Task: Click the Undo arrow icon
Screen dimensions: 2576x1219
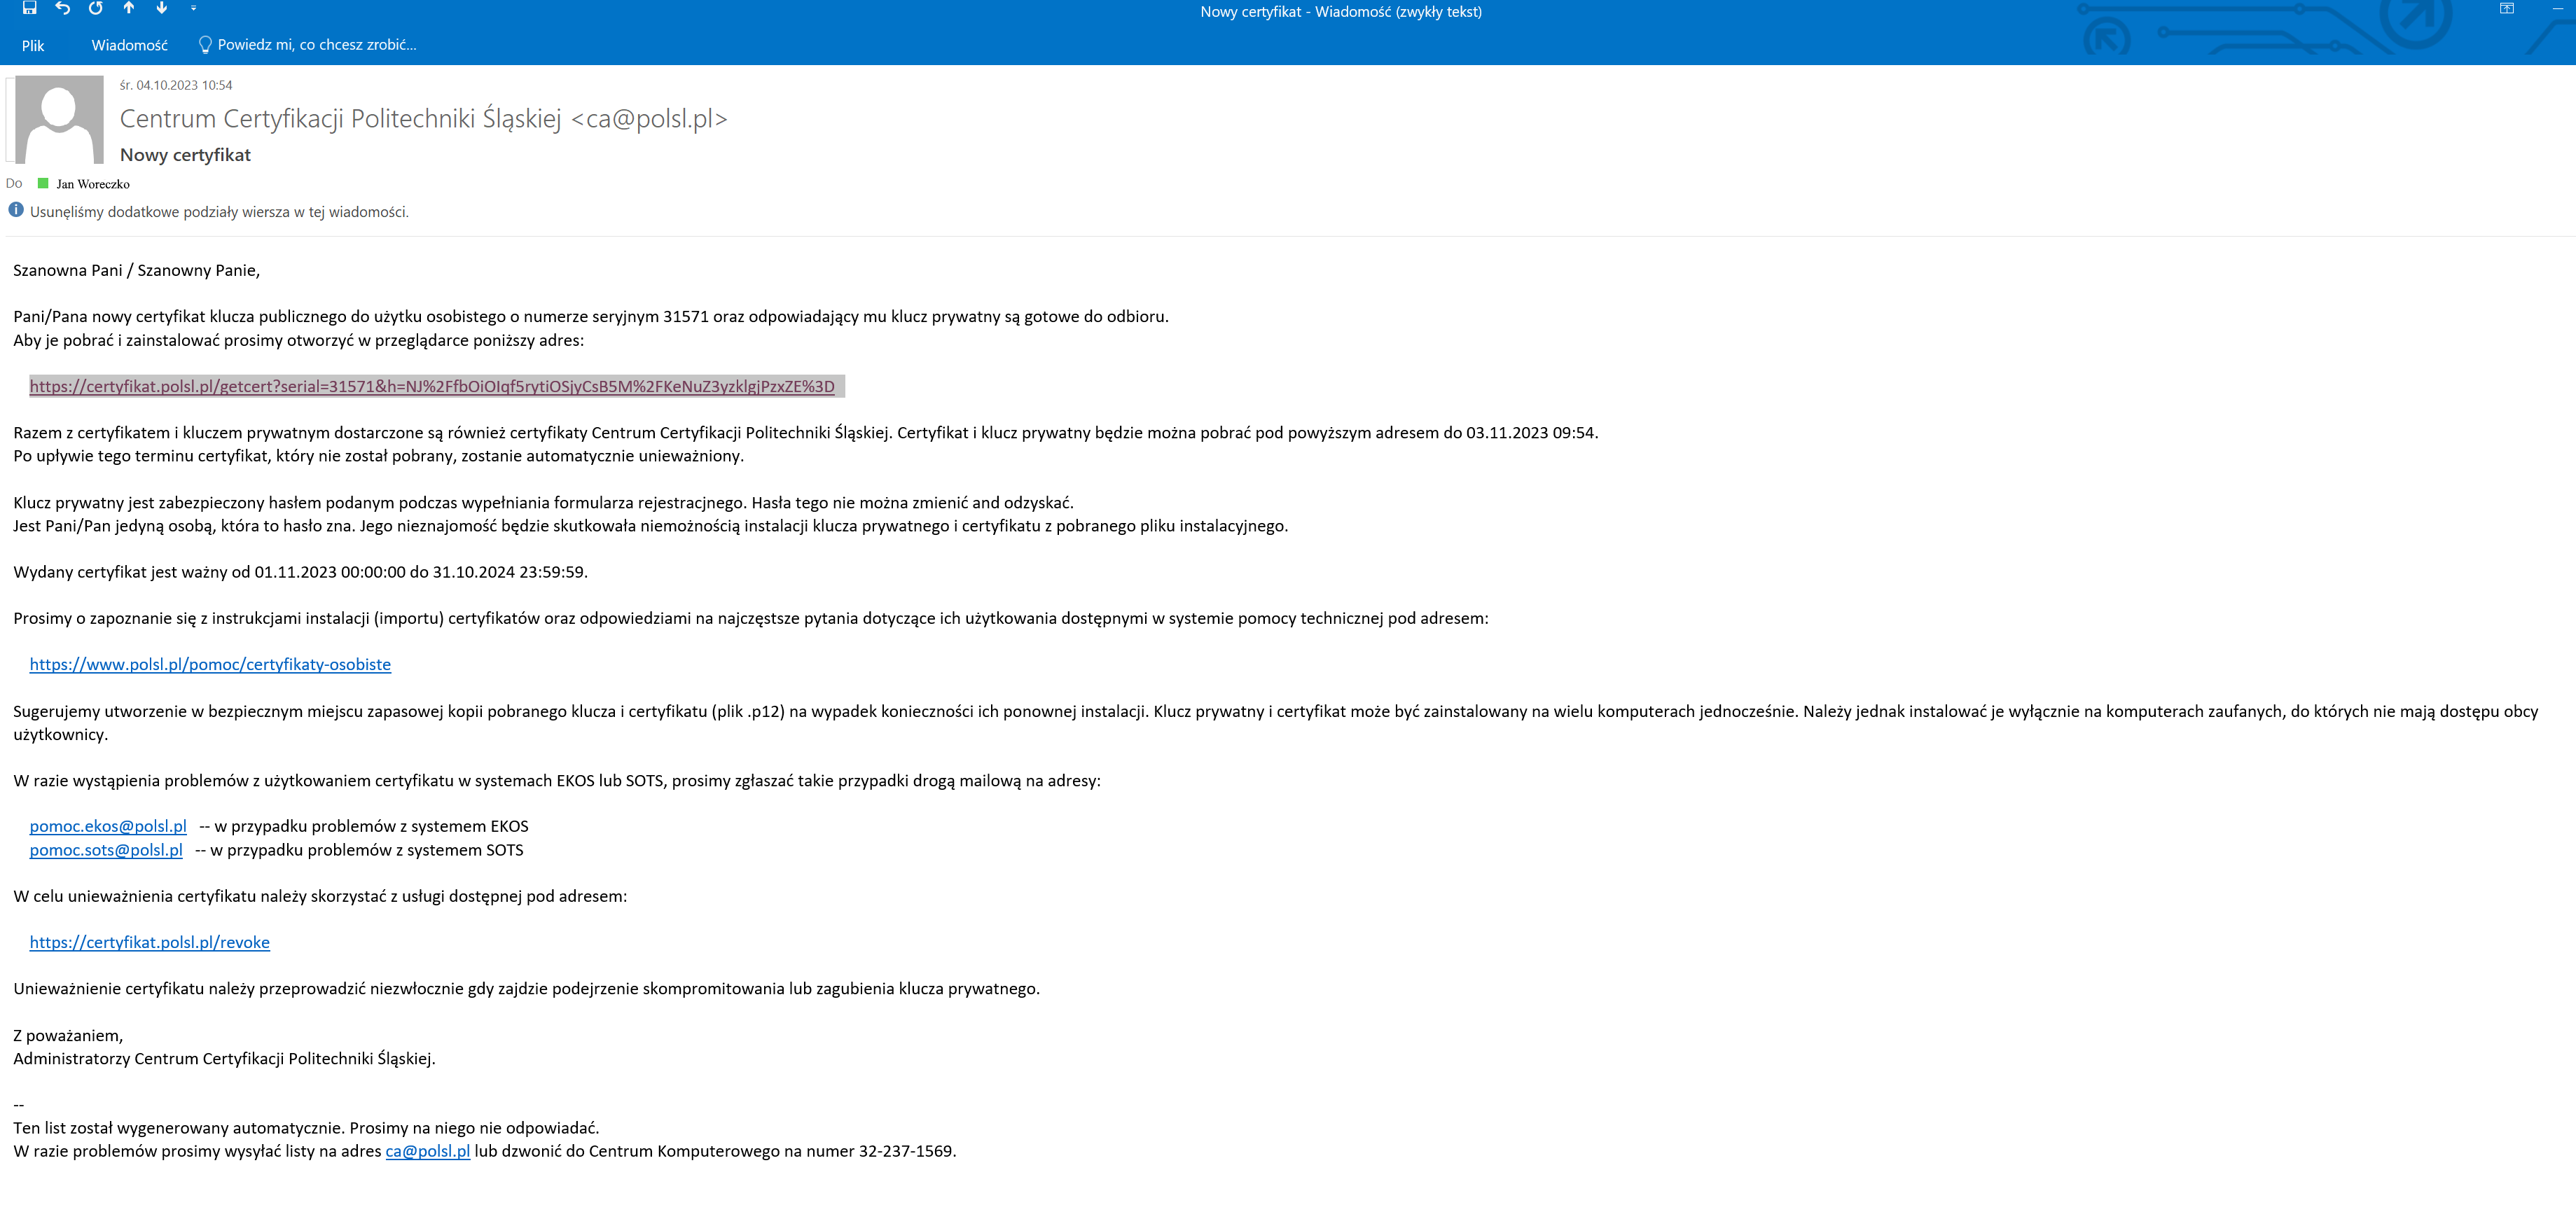Action: [63, 8]
